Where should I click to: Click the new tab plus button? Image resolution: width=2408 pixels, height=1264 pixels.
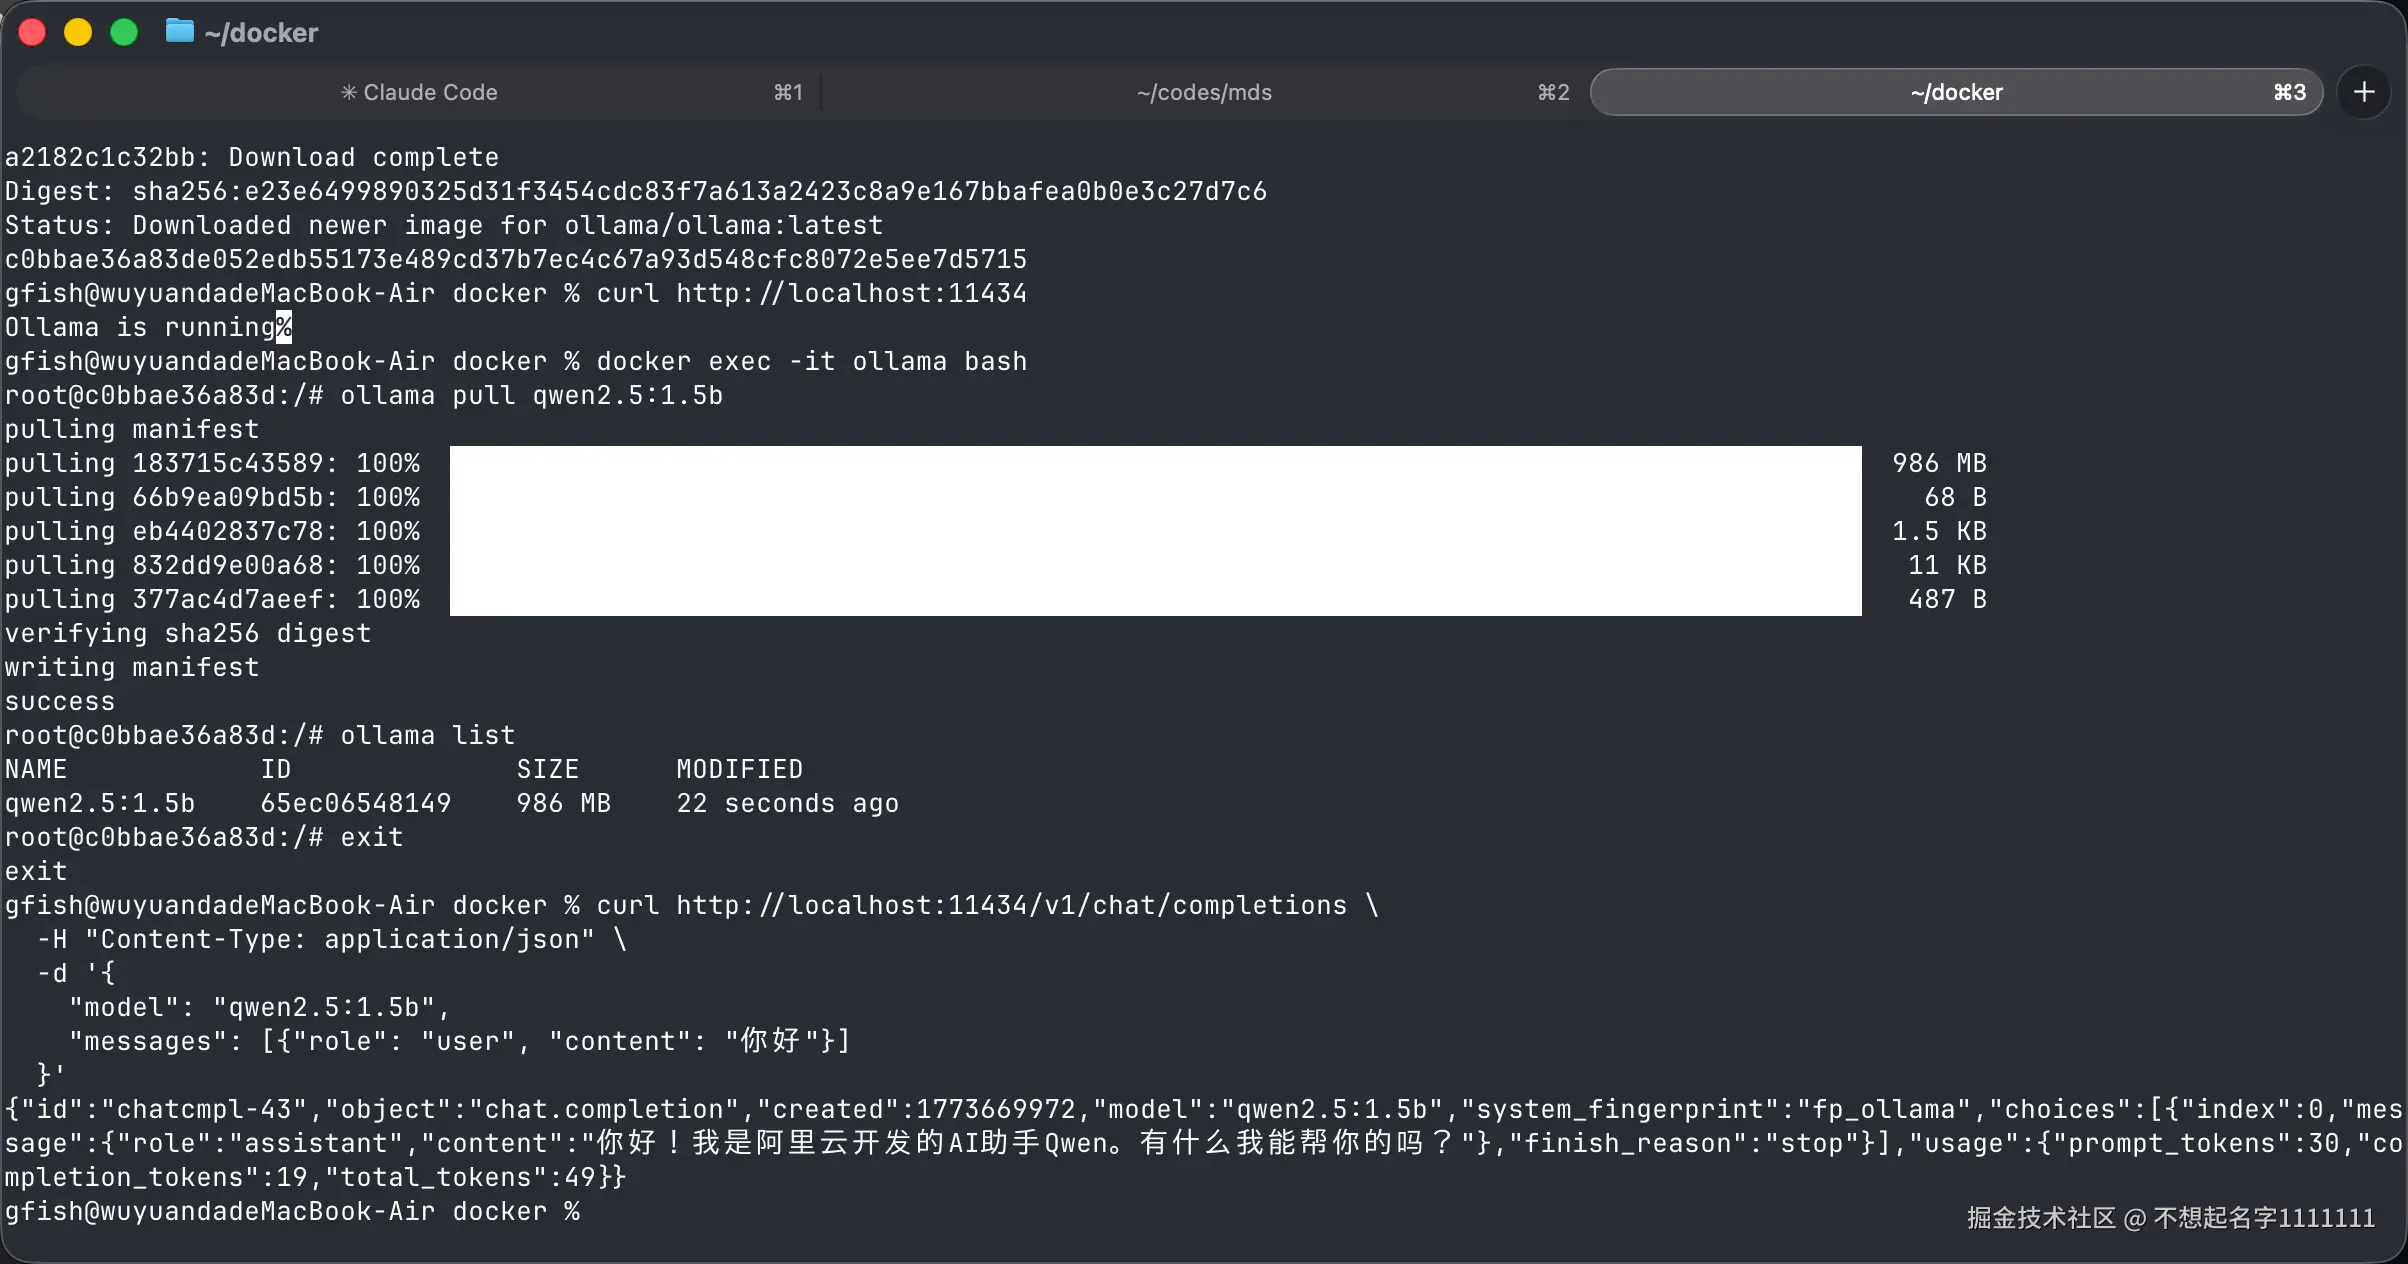click(x=2363, y=92)
